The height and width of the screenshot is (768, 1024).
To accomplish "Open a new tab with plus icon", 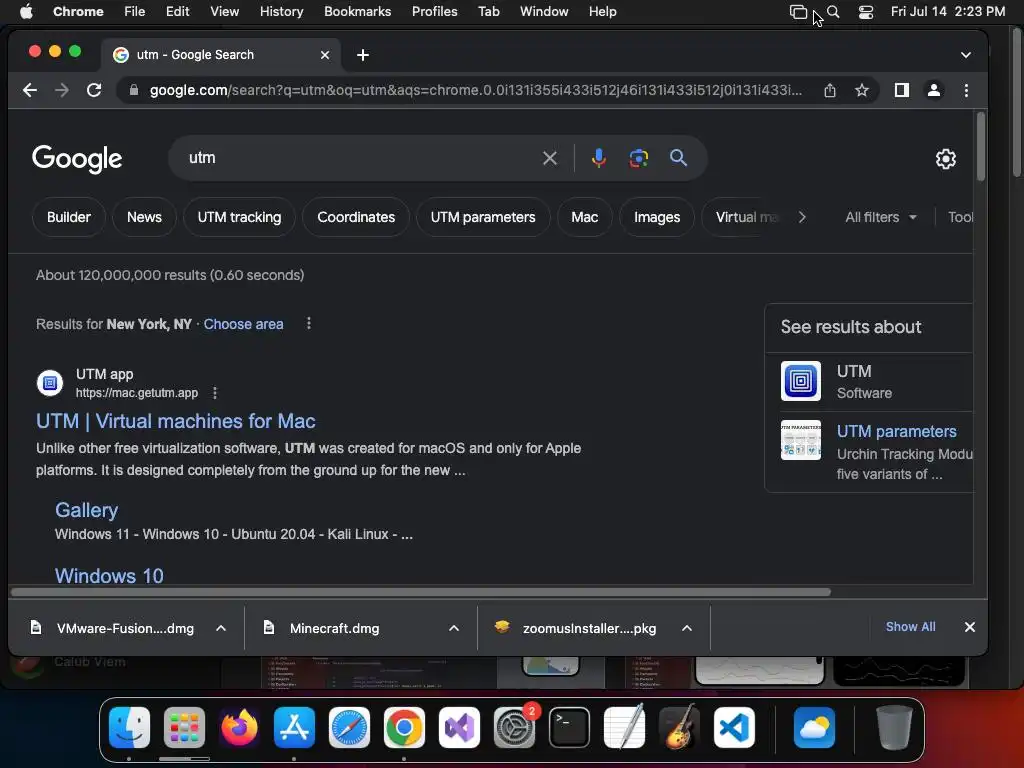I will 363,55.
